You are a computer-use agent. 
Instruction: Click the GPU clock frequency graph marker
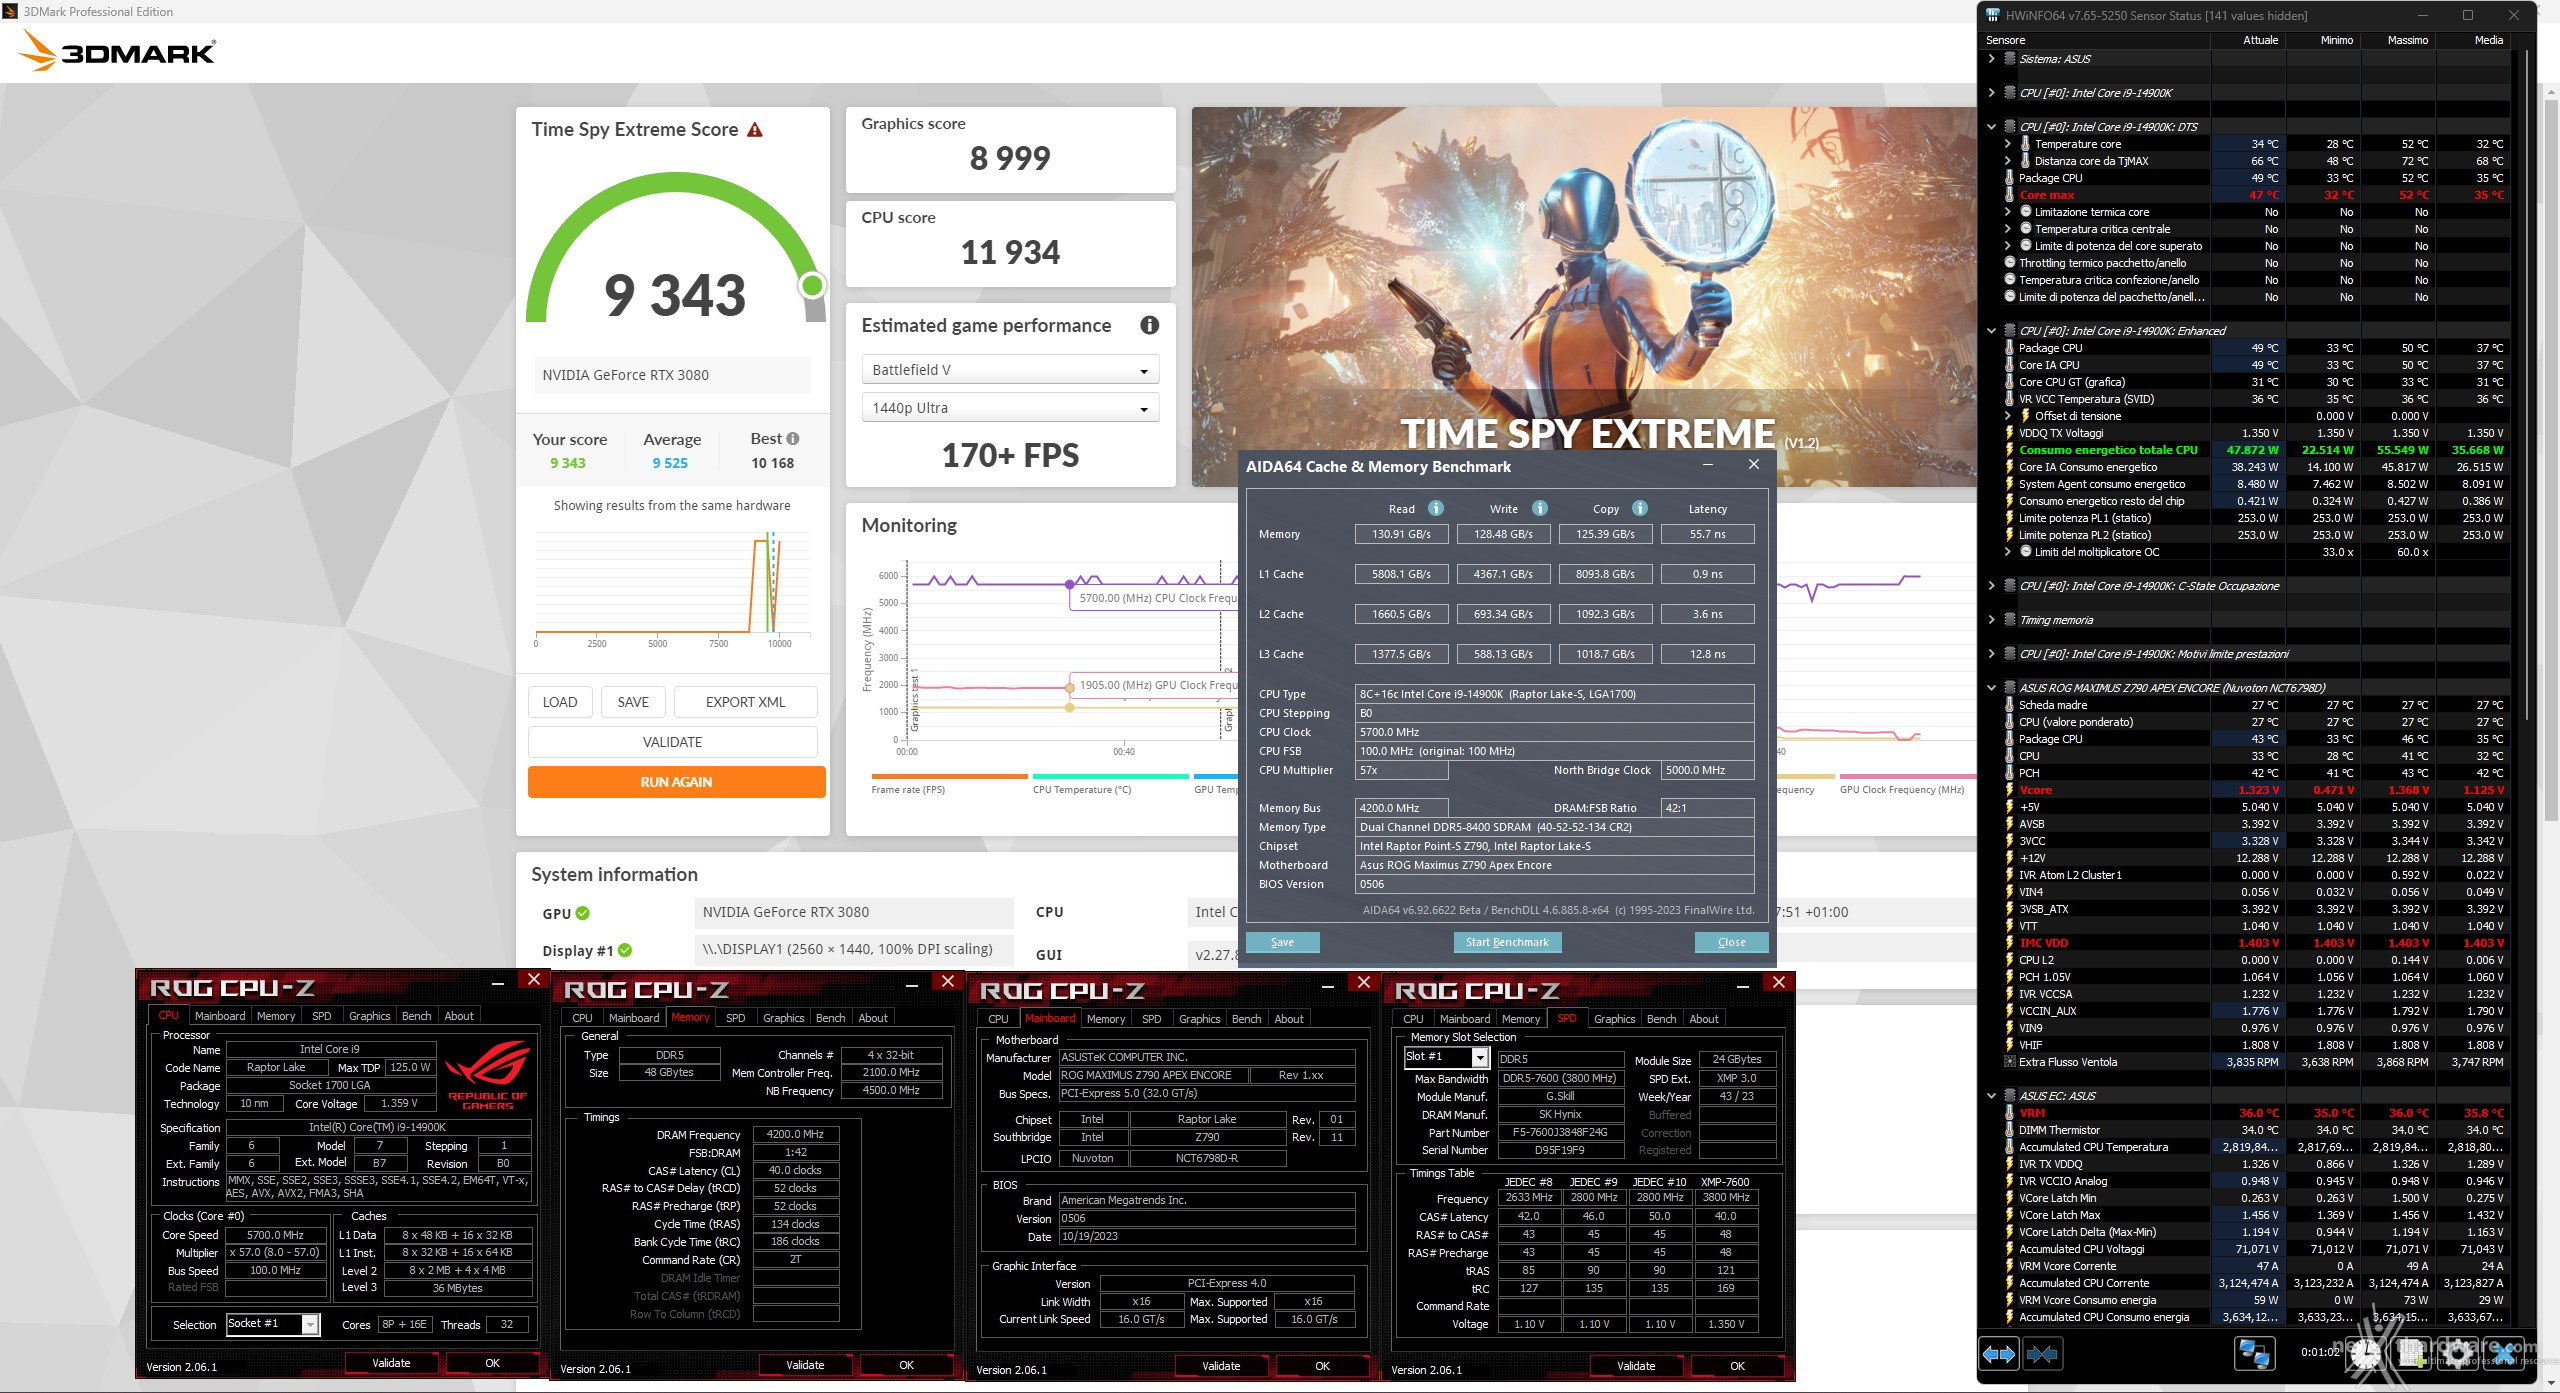[x=1070, y=688]
